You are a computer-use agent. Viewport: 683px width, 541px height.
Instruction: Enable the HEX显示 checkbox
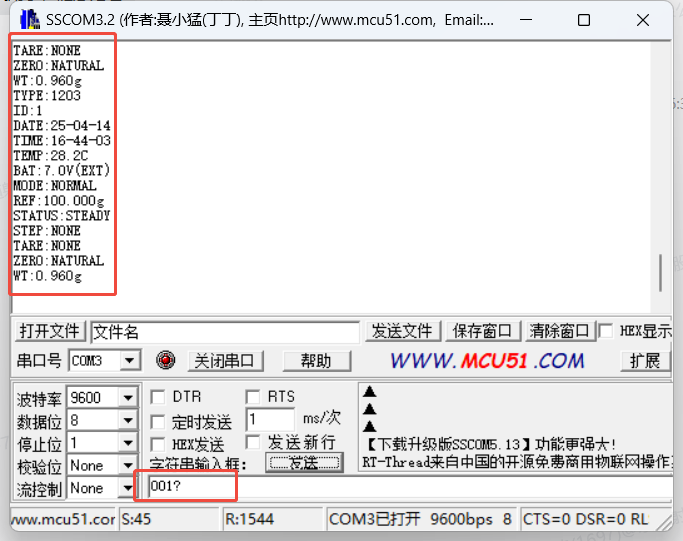605,331
